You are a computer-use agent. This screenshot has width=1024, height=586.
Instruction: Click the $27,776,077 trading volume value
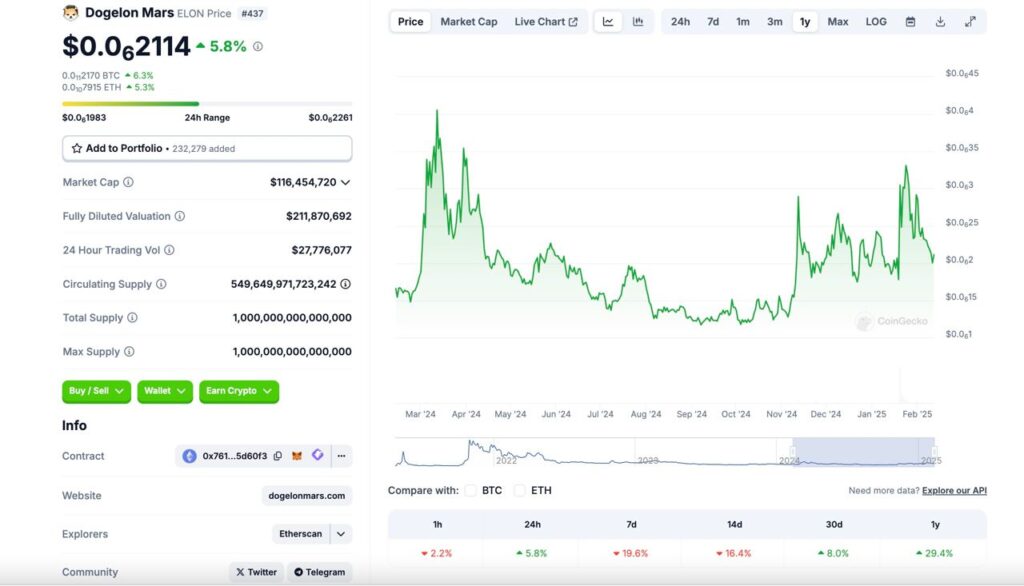[321, 250]
